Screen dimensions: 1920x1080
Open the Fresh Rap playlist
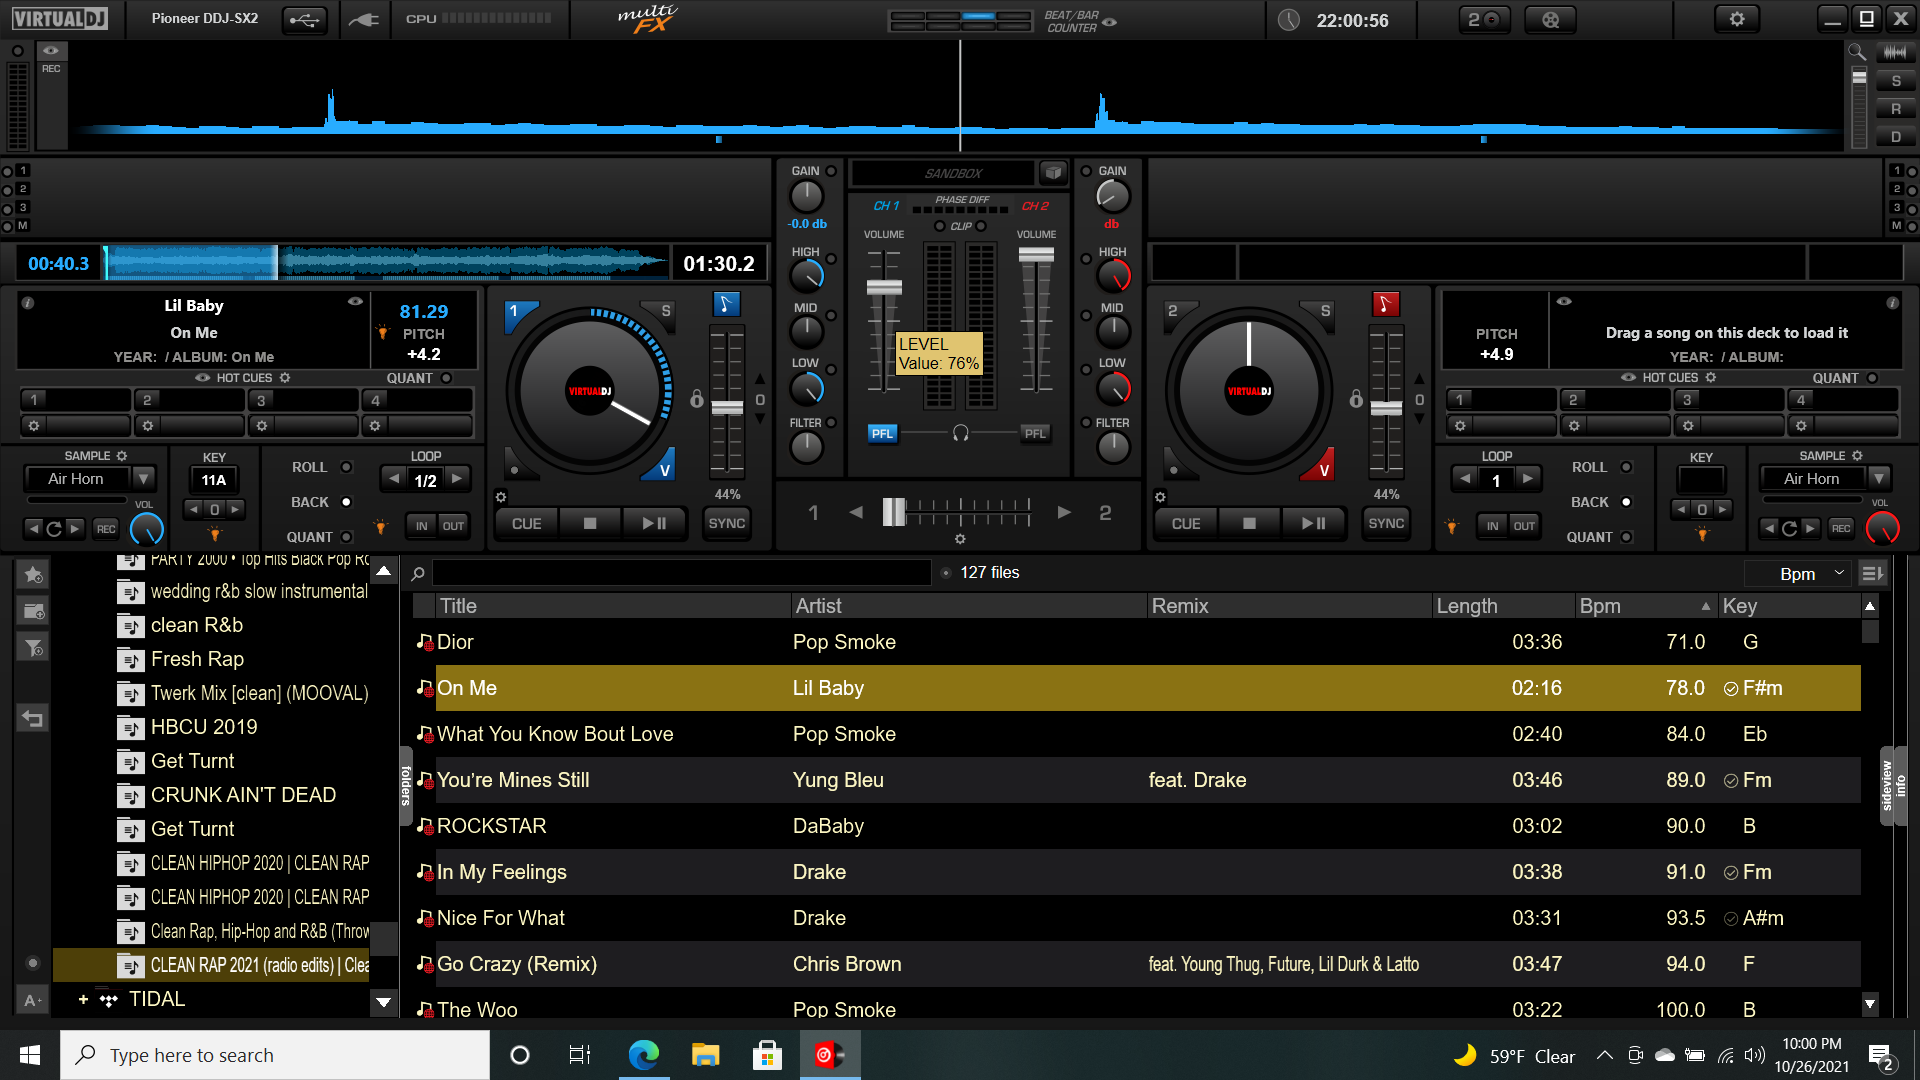(x=196, y=659)
